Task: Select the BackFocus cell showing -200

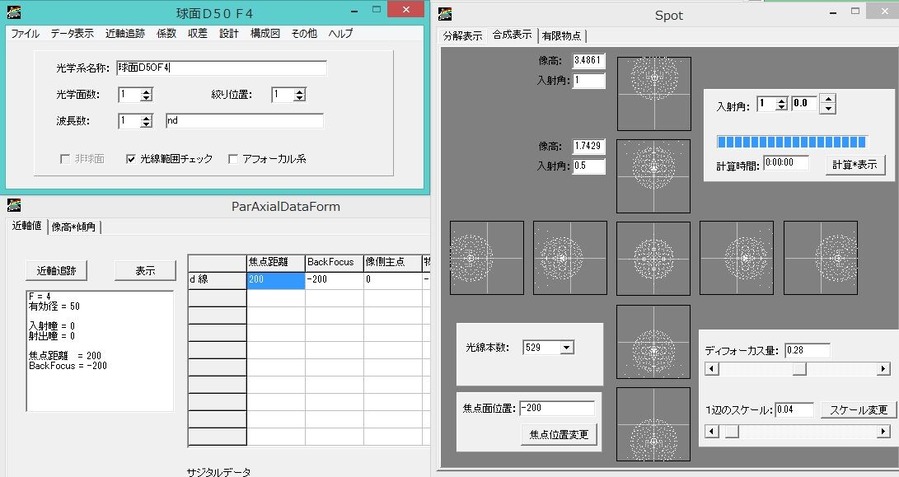Action: point(334,280)
